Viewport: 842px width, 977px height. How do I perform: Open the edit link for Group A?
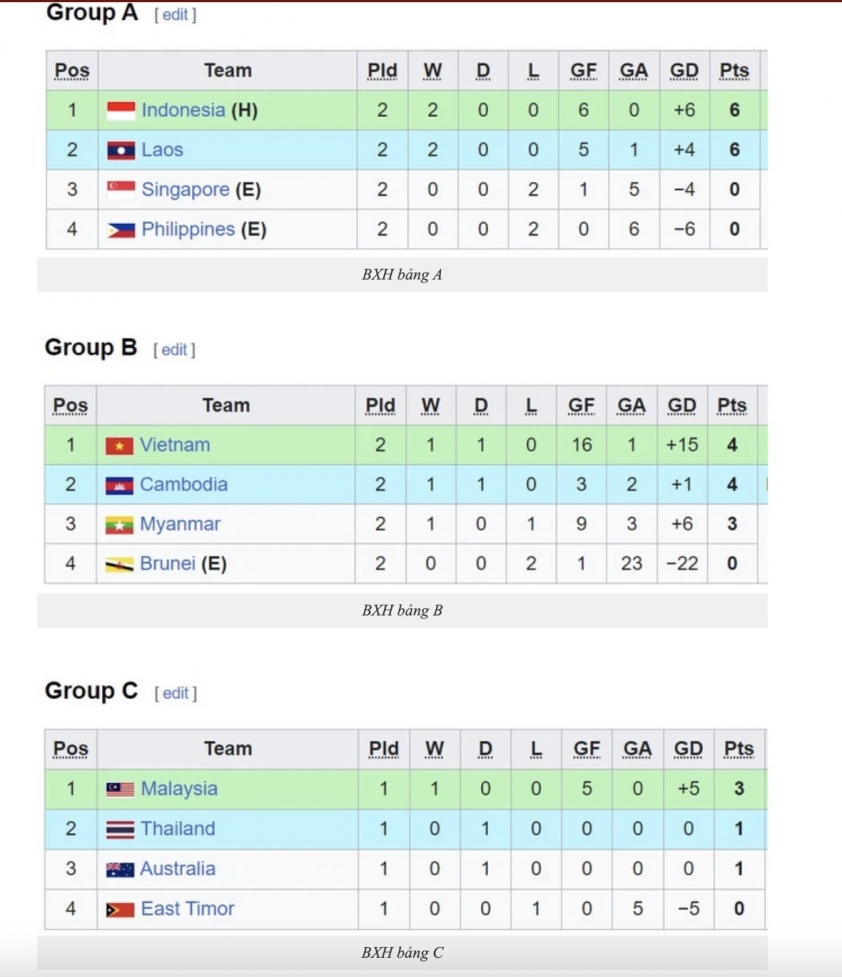[175, 14]
